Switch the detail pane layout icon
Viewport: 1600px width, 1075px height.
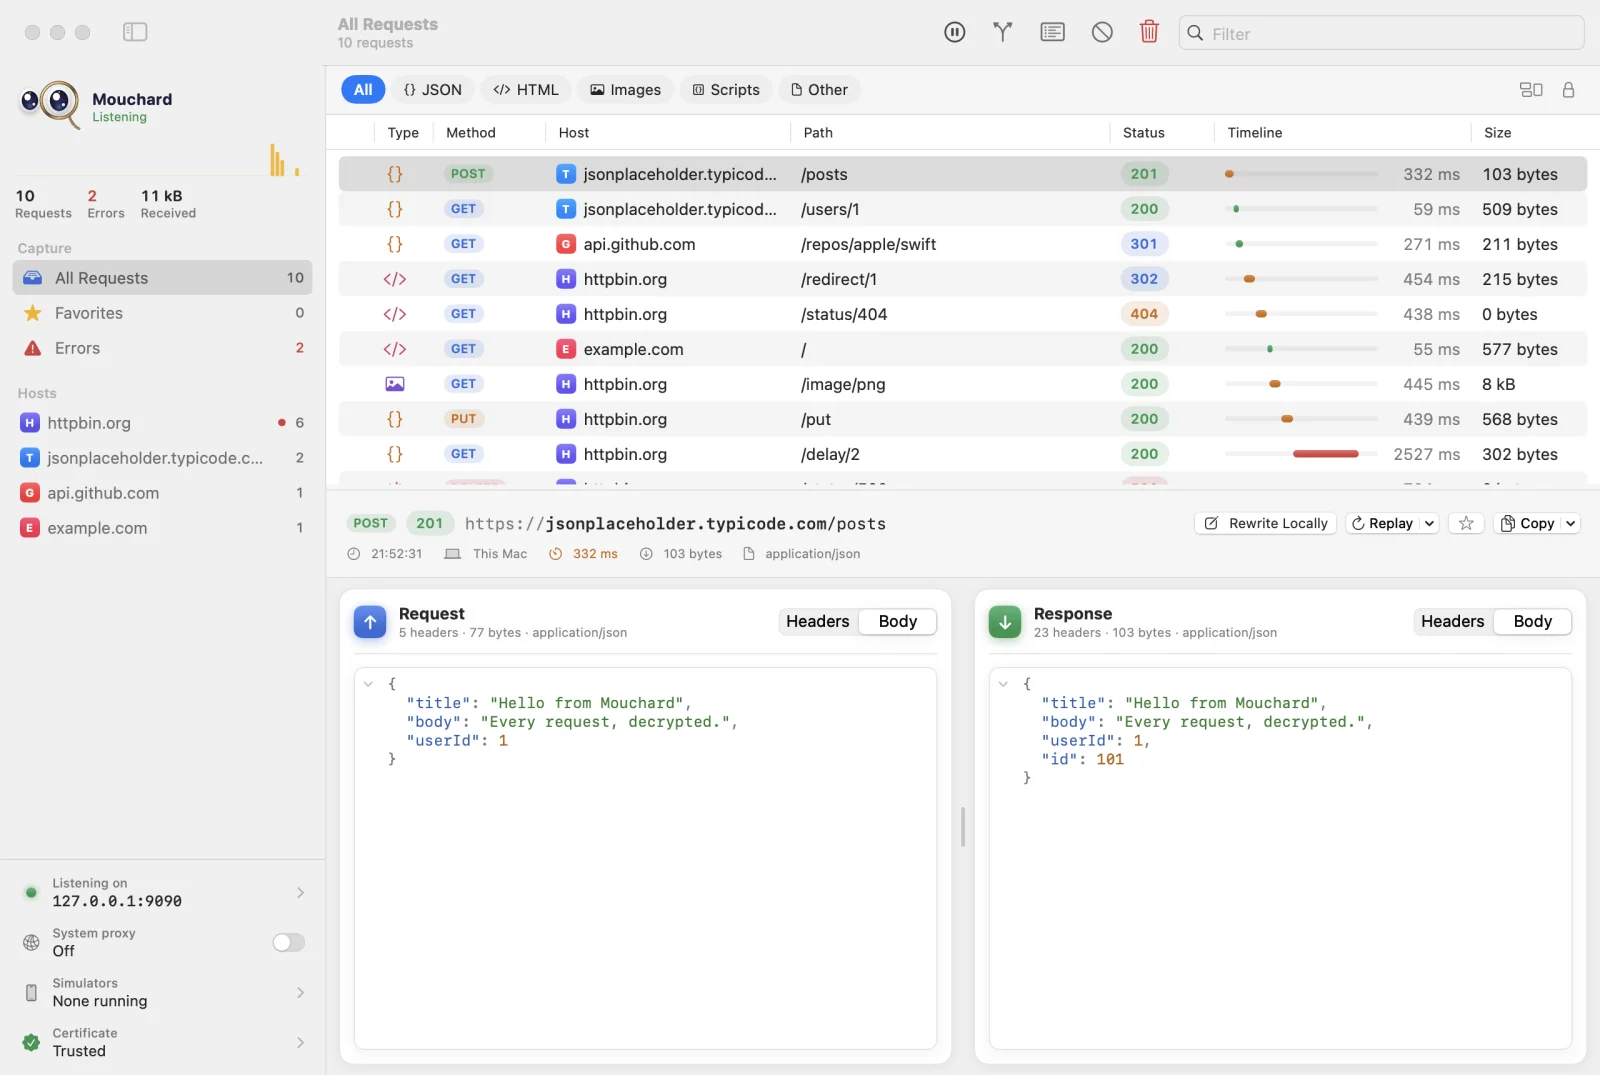[1531, 90]
